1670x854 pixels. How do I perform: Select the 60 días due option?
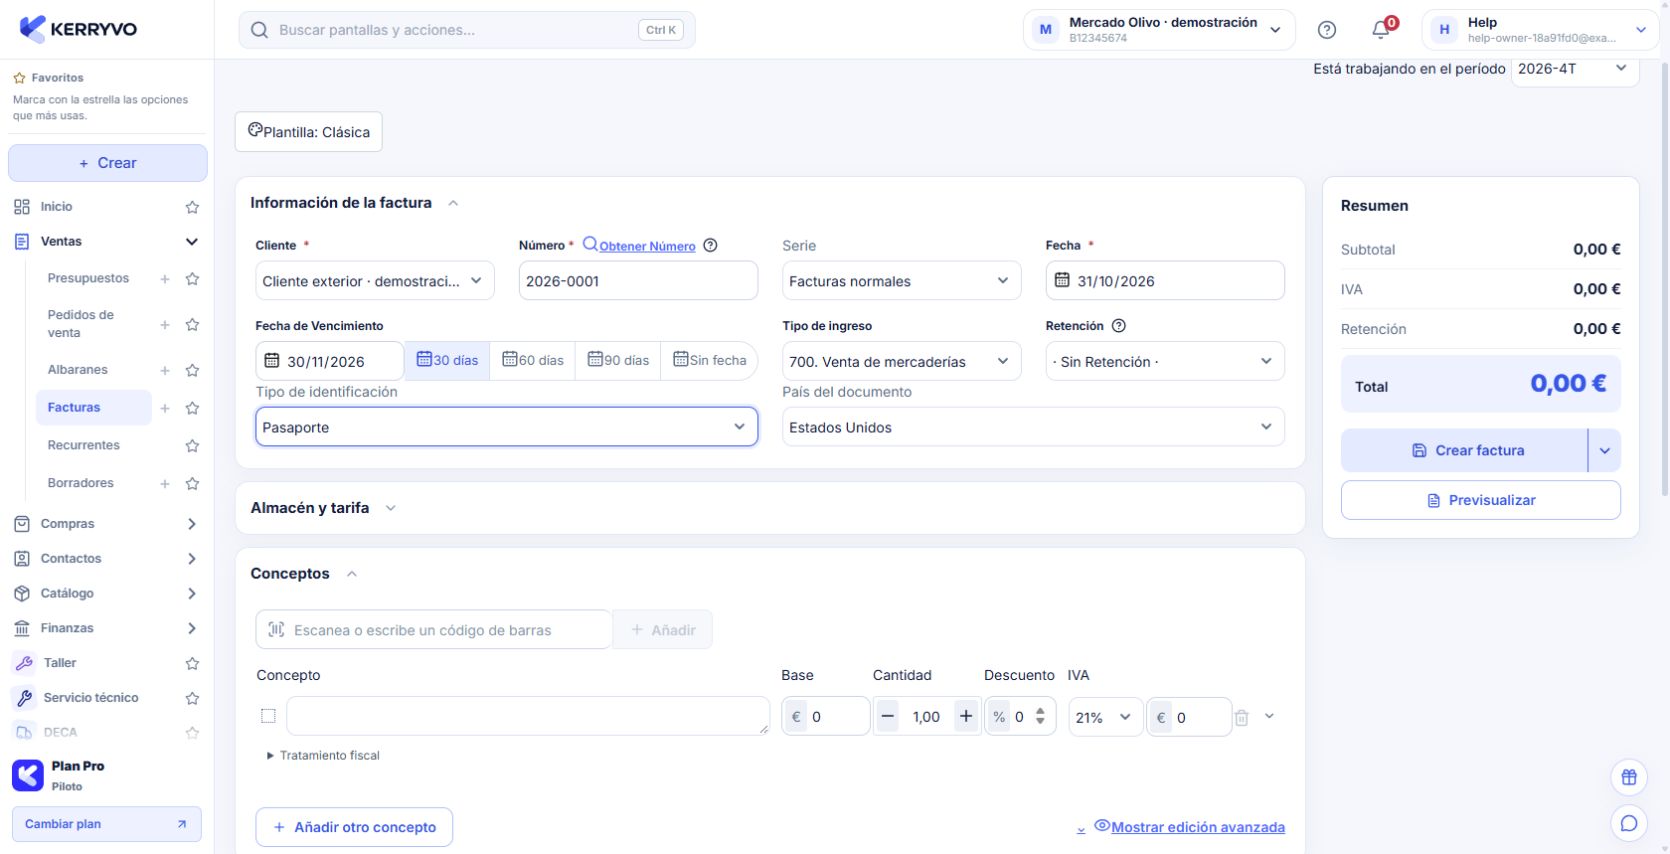click(532, 360)
